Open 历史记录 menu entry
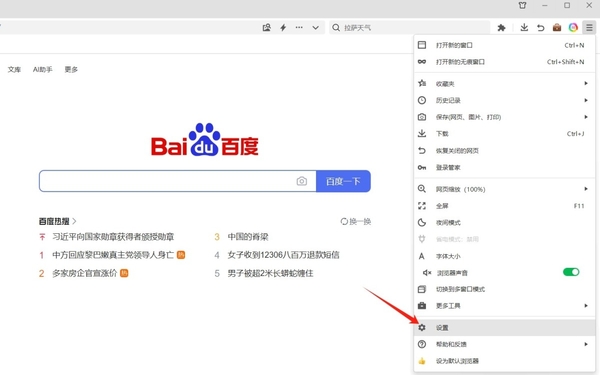The width and height of the screenshot is (600, 375). 504,100
